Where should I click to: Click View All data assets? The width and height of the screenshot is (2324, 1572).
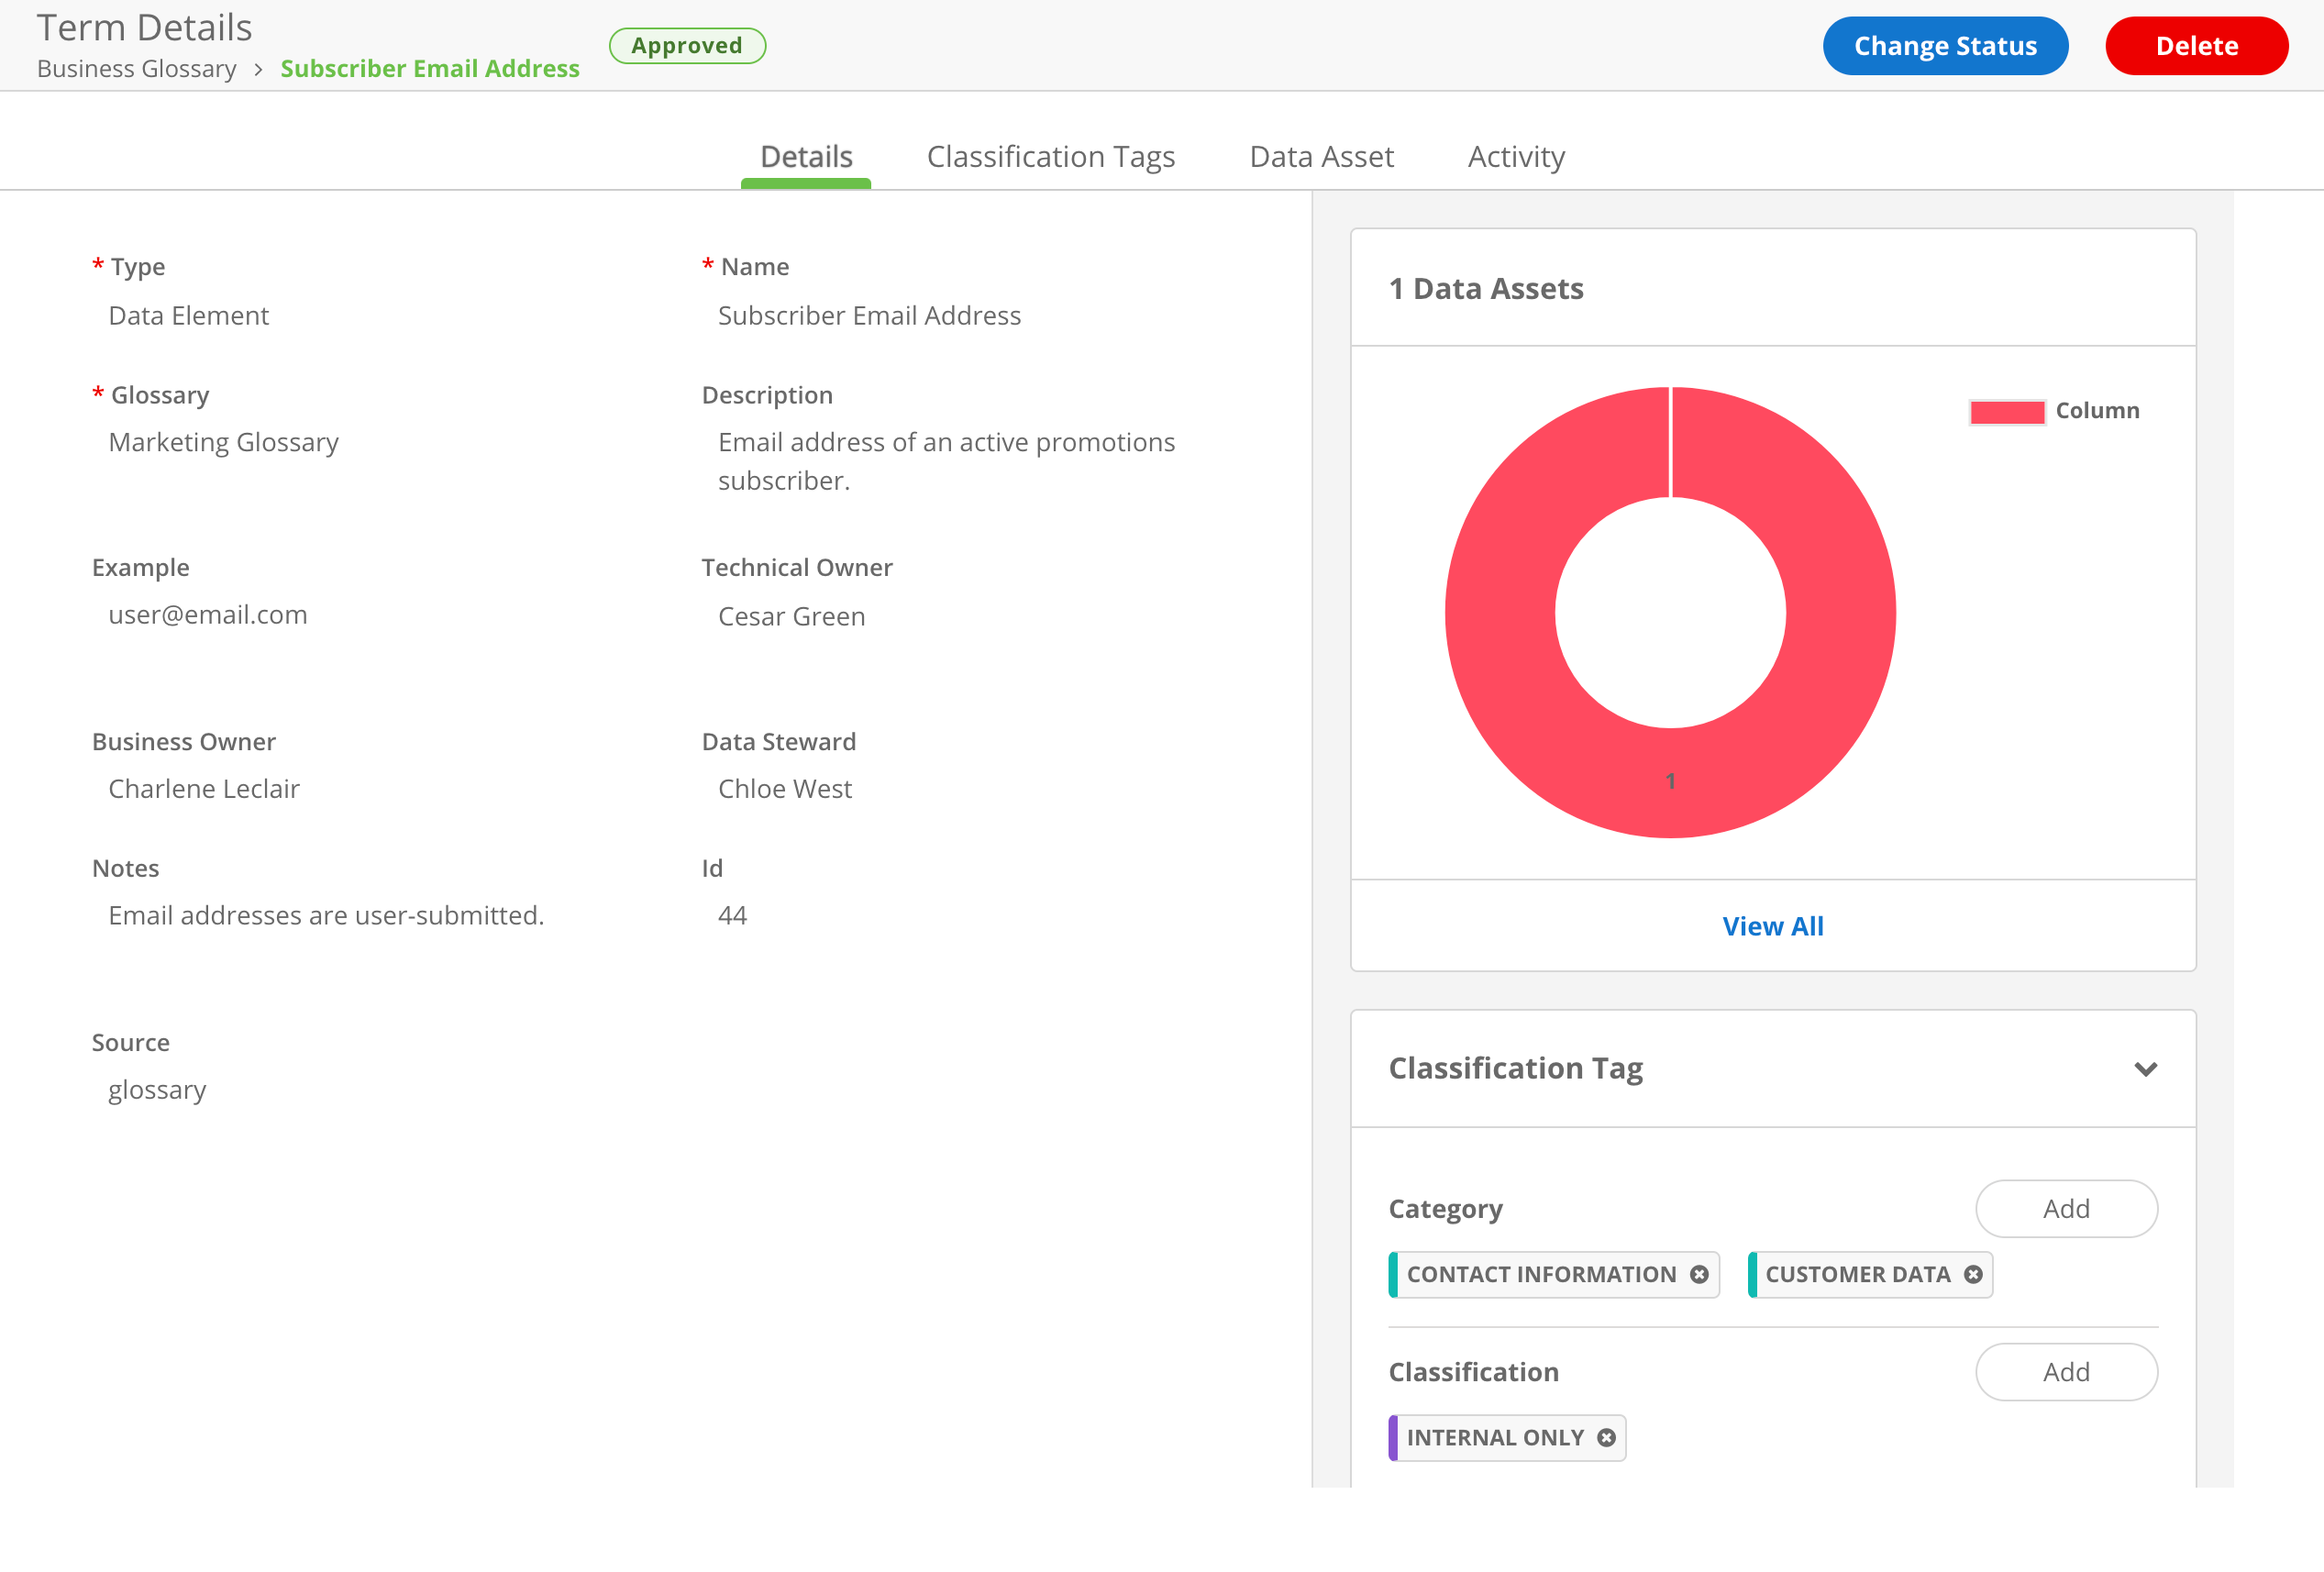click(1772, 926)
